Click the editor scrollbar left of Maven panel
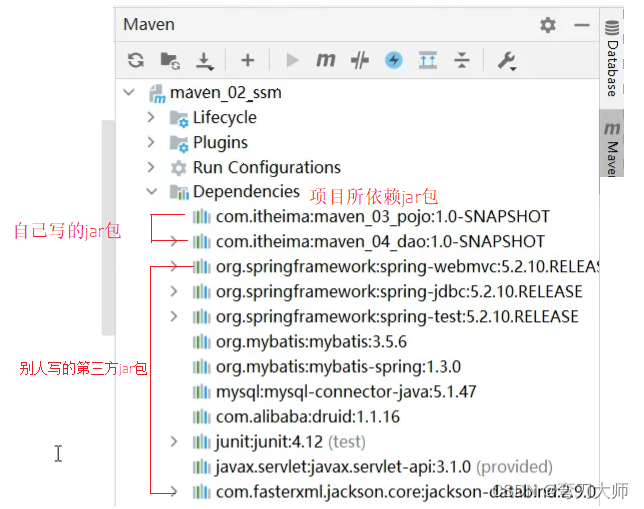This screenshot has width=644, height=509. pyautogui.click(x=108, y=228)
